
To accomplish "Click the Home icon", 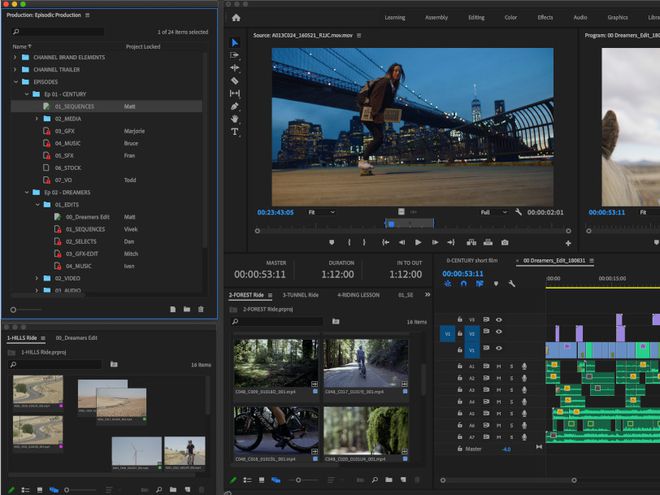I will tap(236, 18).
